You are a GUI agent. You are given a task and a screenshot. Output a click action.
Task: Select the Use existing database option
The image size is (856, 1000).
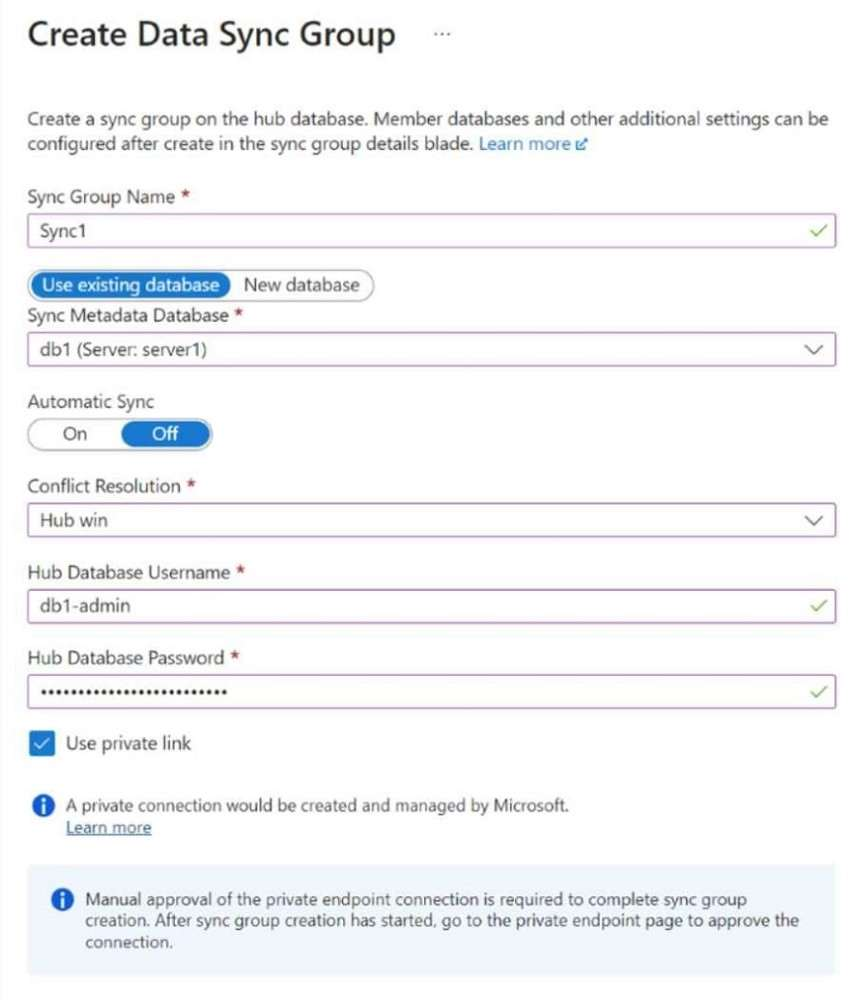[x=130, y=285]
